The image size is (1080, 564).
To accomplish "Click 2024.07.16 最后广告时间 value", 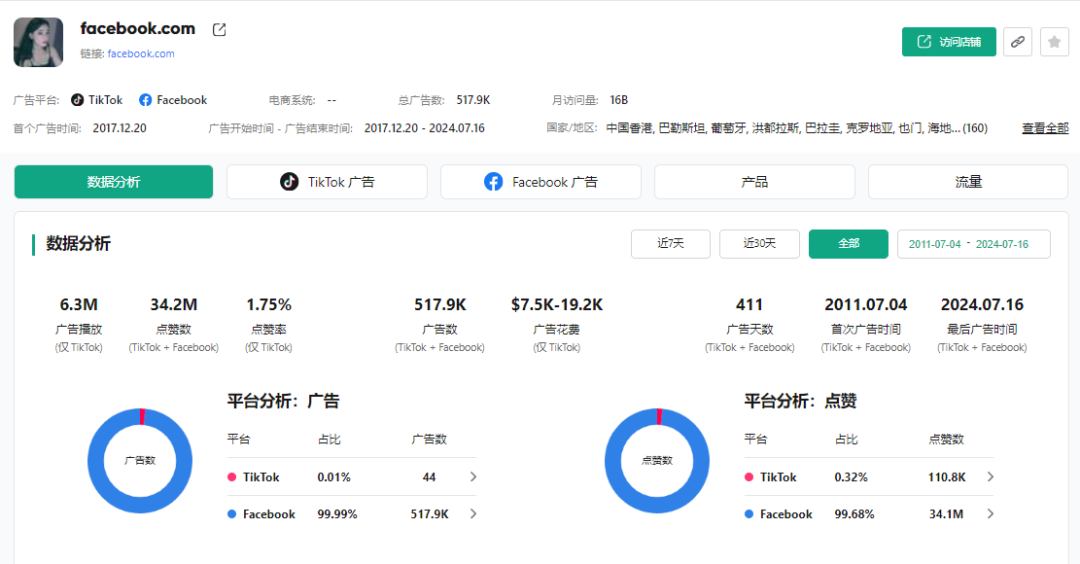I will pyautogui.click(x=982, y=304).
